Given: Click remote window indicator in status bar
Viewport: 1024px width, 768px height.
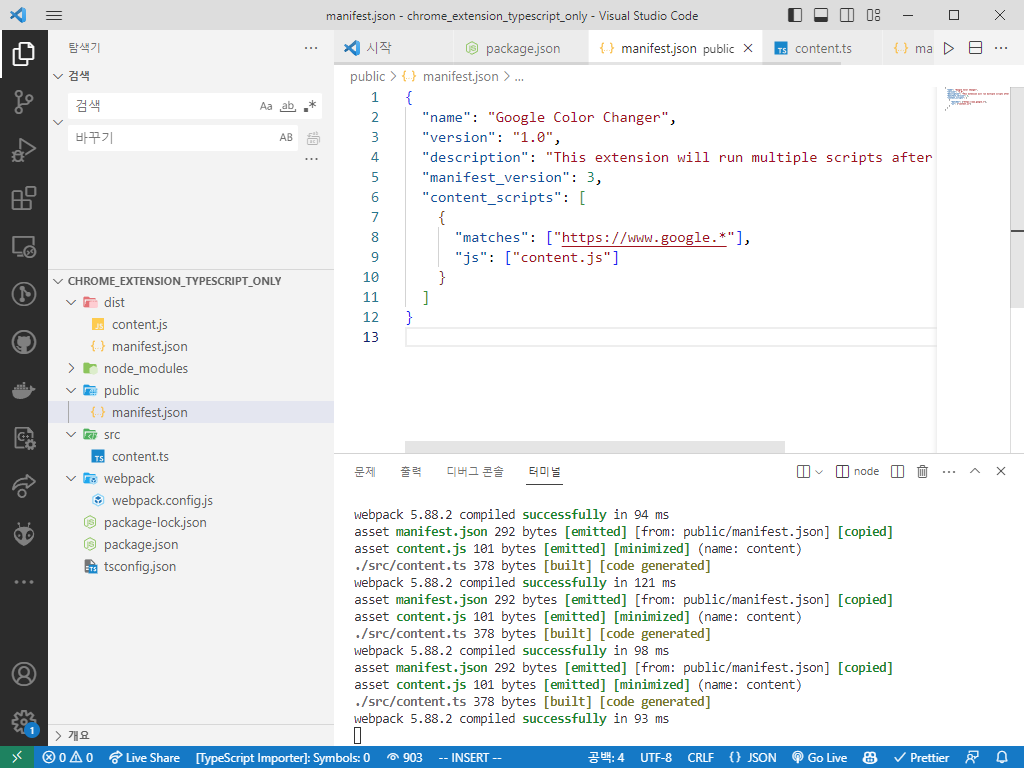Looking at the screenshot, I should click(17, 758).
